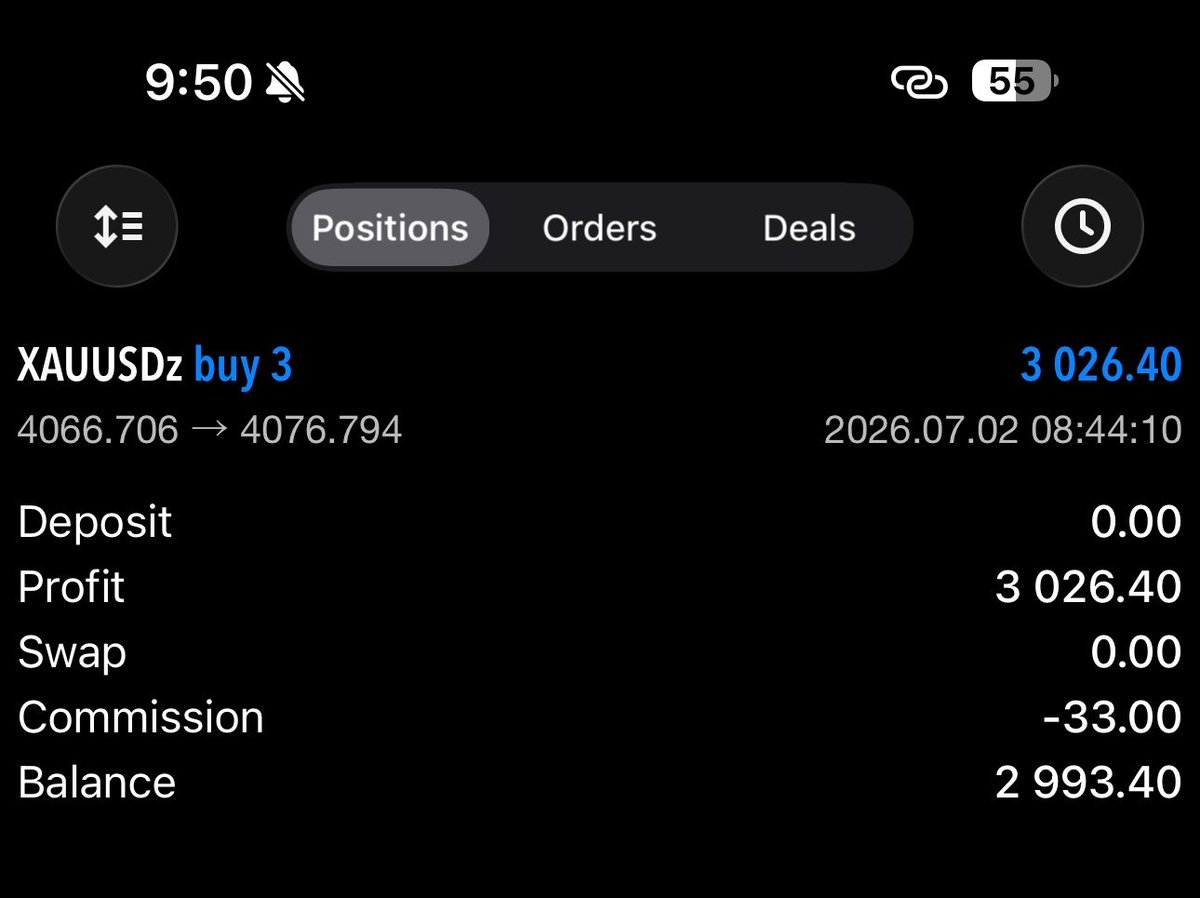Tap the 9:50 status bar clock
Screen dimensions: 1200x898
[x=198, y=81]
